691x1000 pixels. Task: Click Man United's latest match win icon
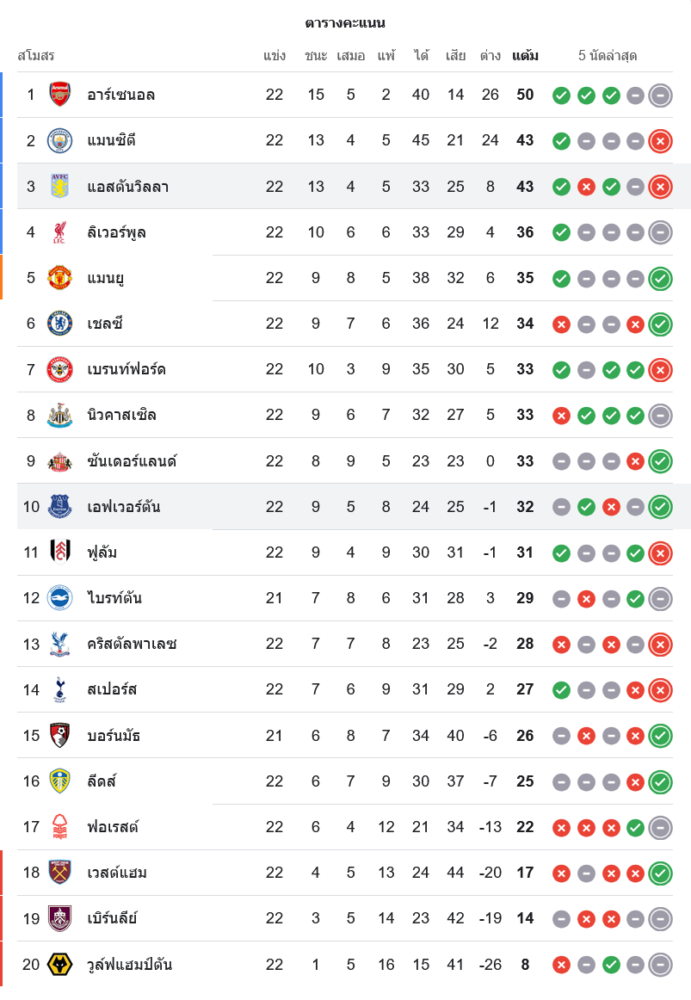point(660,278)
